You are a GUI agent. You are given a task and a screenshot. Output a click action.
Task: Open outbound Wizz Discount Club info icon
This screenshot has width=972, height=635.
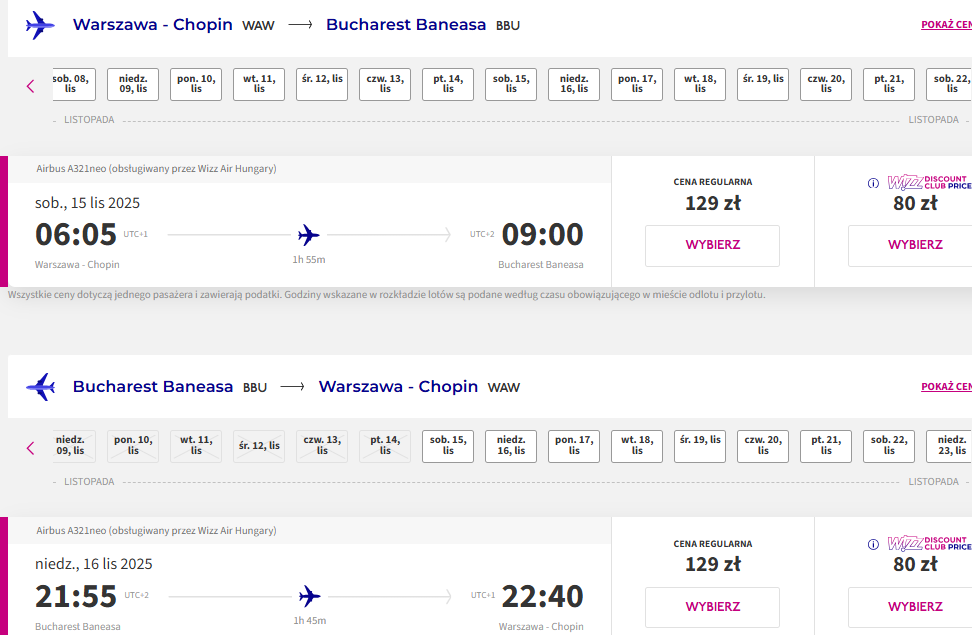click(873, 183)
